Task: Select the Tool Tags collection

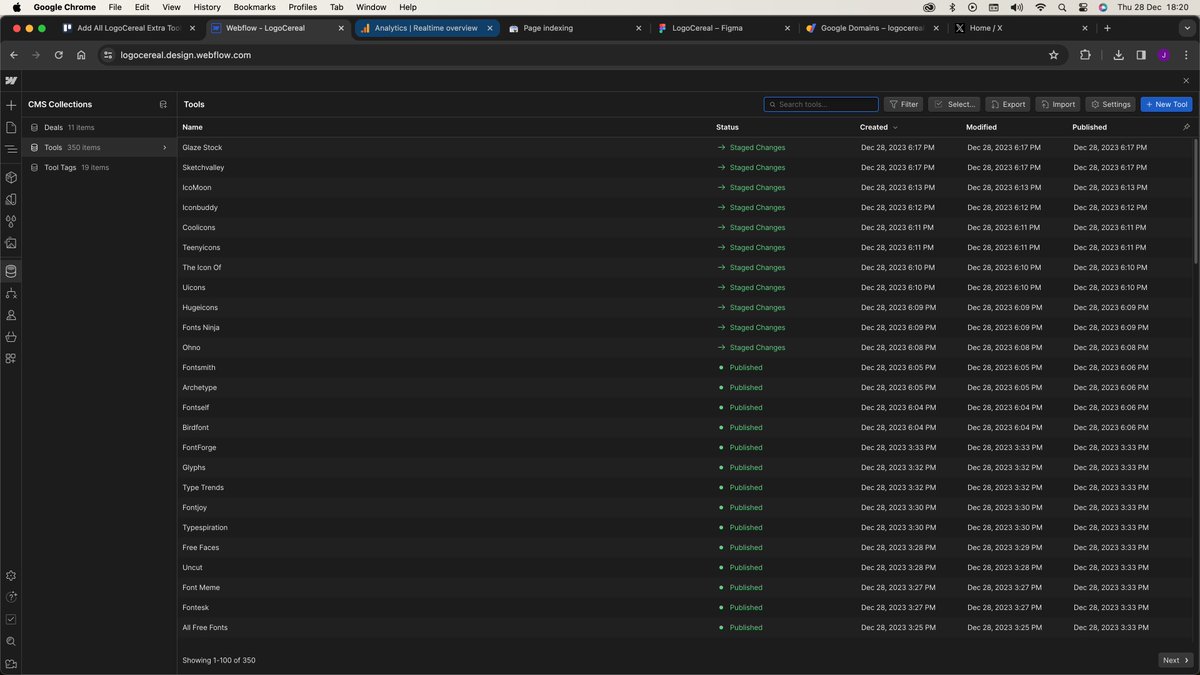Action: point(99,167)
